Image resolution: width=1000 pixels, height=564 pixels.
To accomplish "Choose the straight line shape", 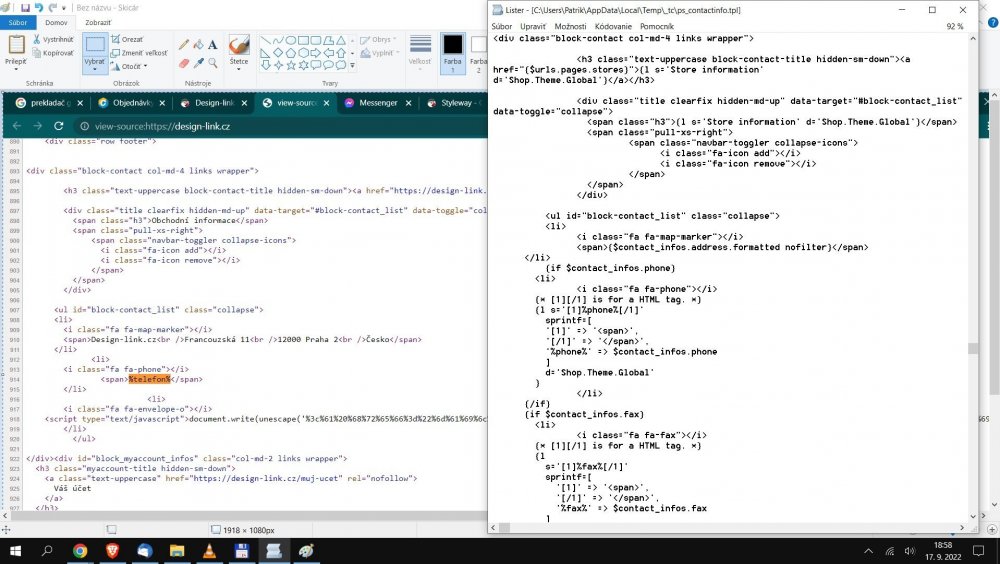I will [265, 40].
